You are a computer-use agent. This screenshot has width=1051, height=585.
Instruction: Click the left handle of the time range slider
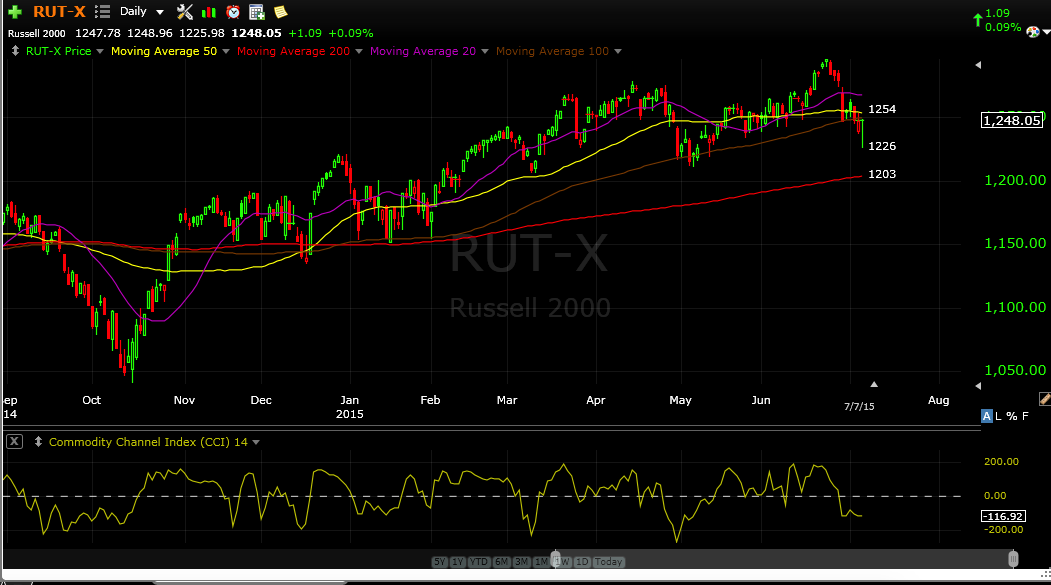point(556,560)
